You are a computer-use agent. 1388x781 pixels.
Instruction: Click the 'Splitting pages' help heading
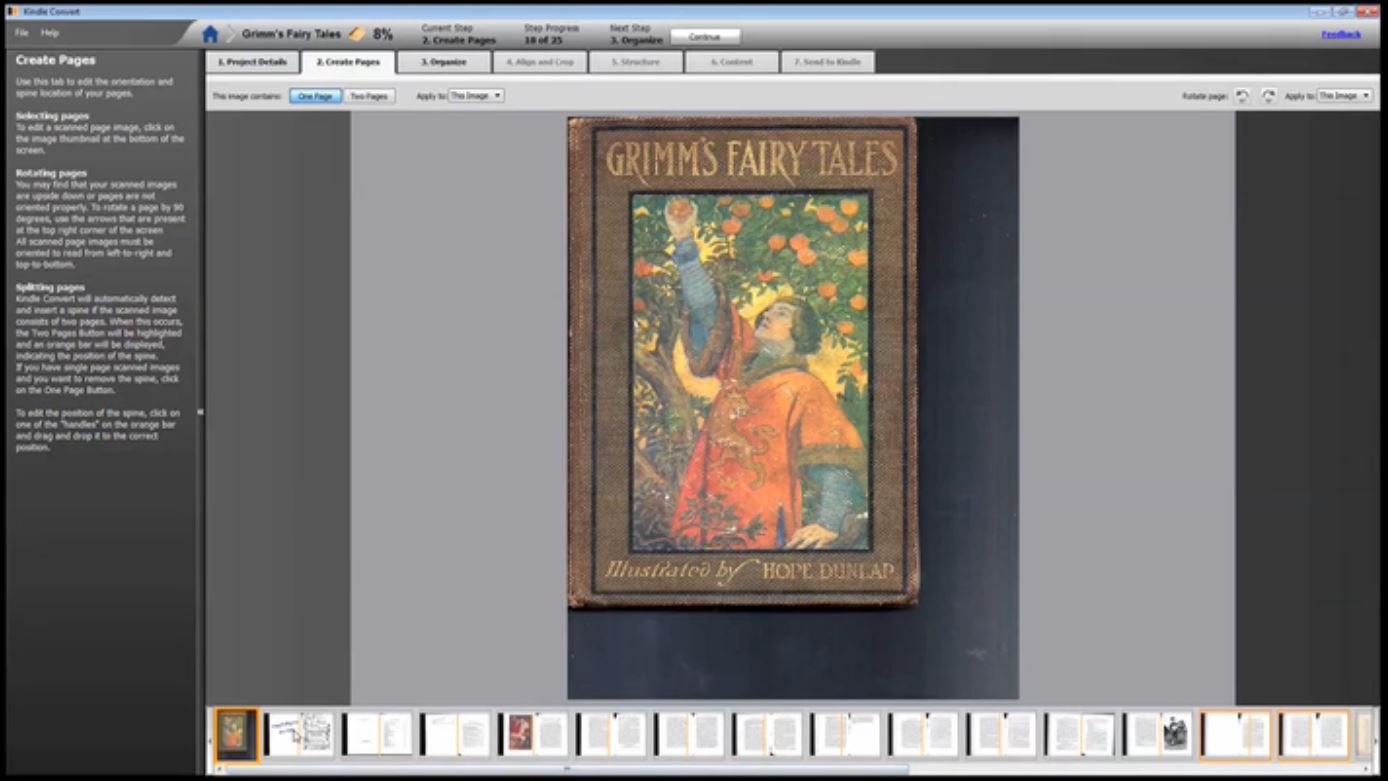click(50, 287)
